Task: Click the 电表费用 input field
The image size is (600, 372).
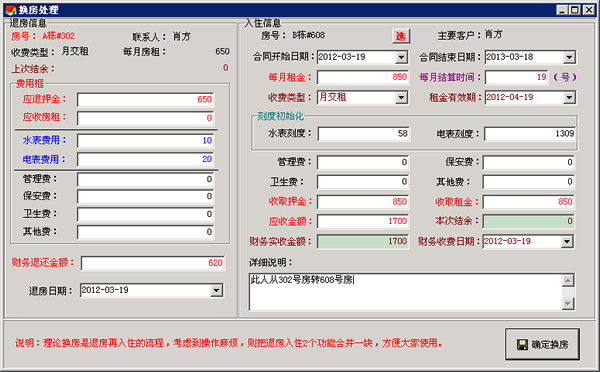Action: pos(145,159)
